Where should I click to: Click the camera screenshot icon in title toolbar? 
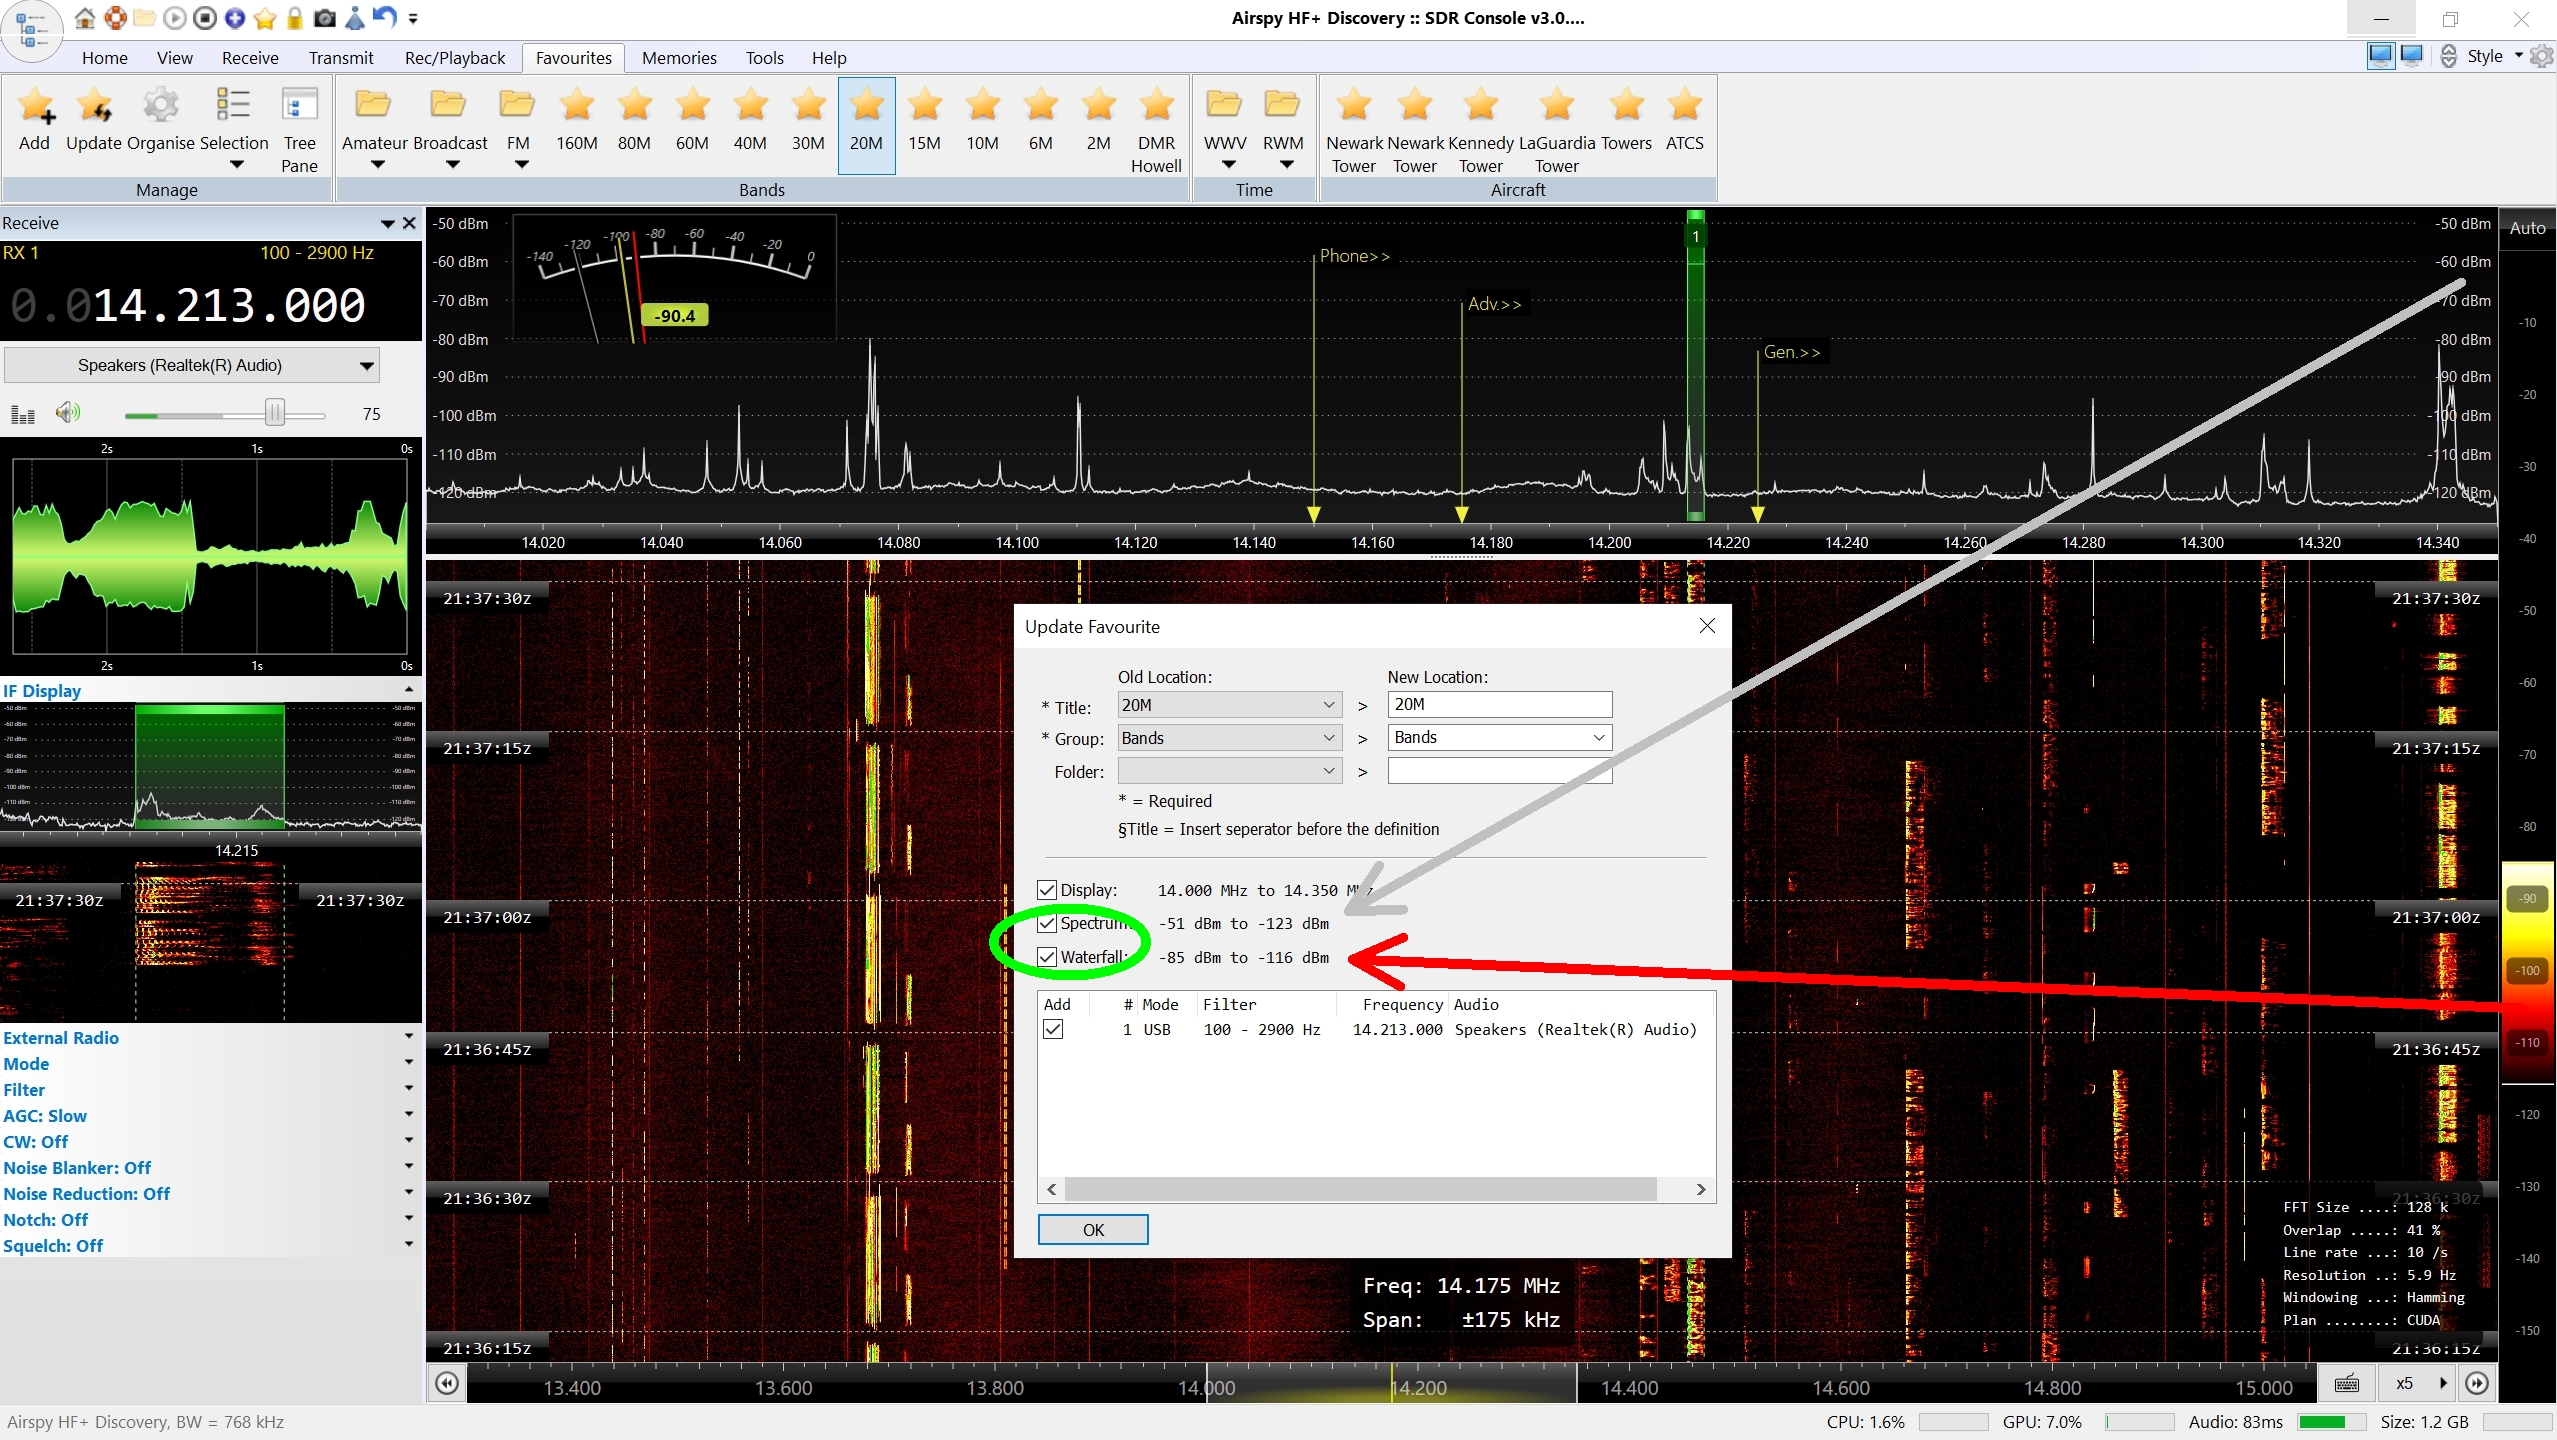(325, 18)
